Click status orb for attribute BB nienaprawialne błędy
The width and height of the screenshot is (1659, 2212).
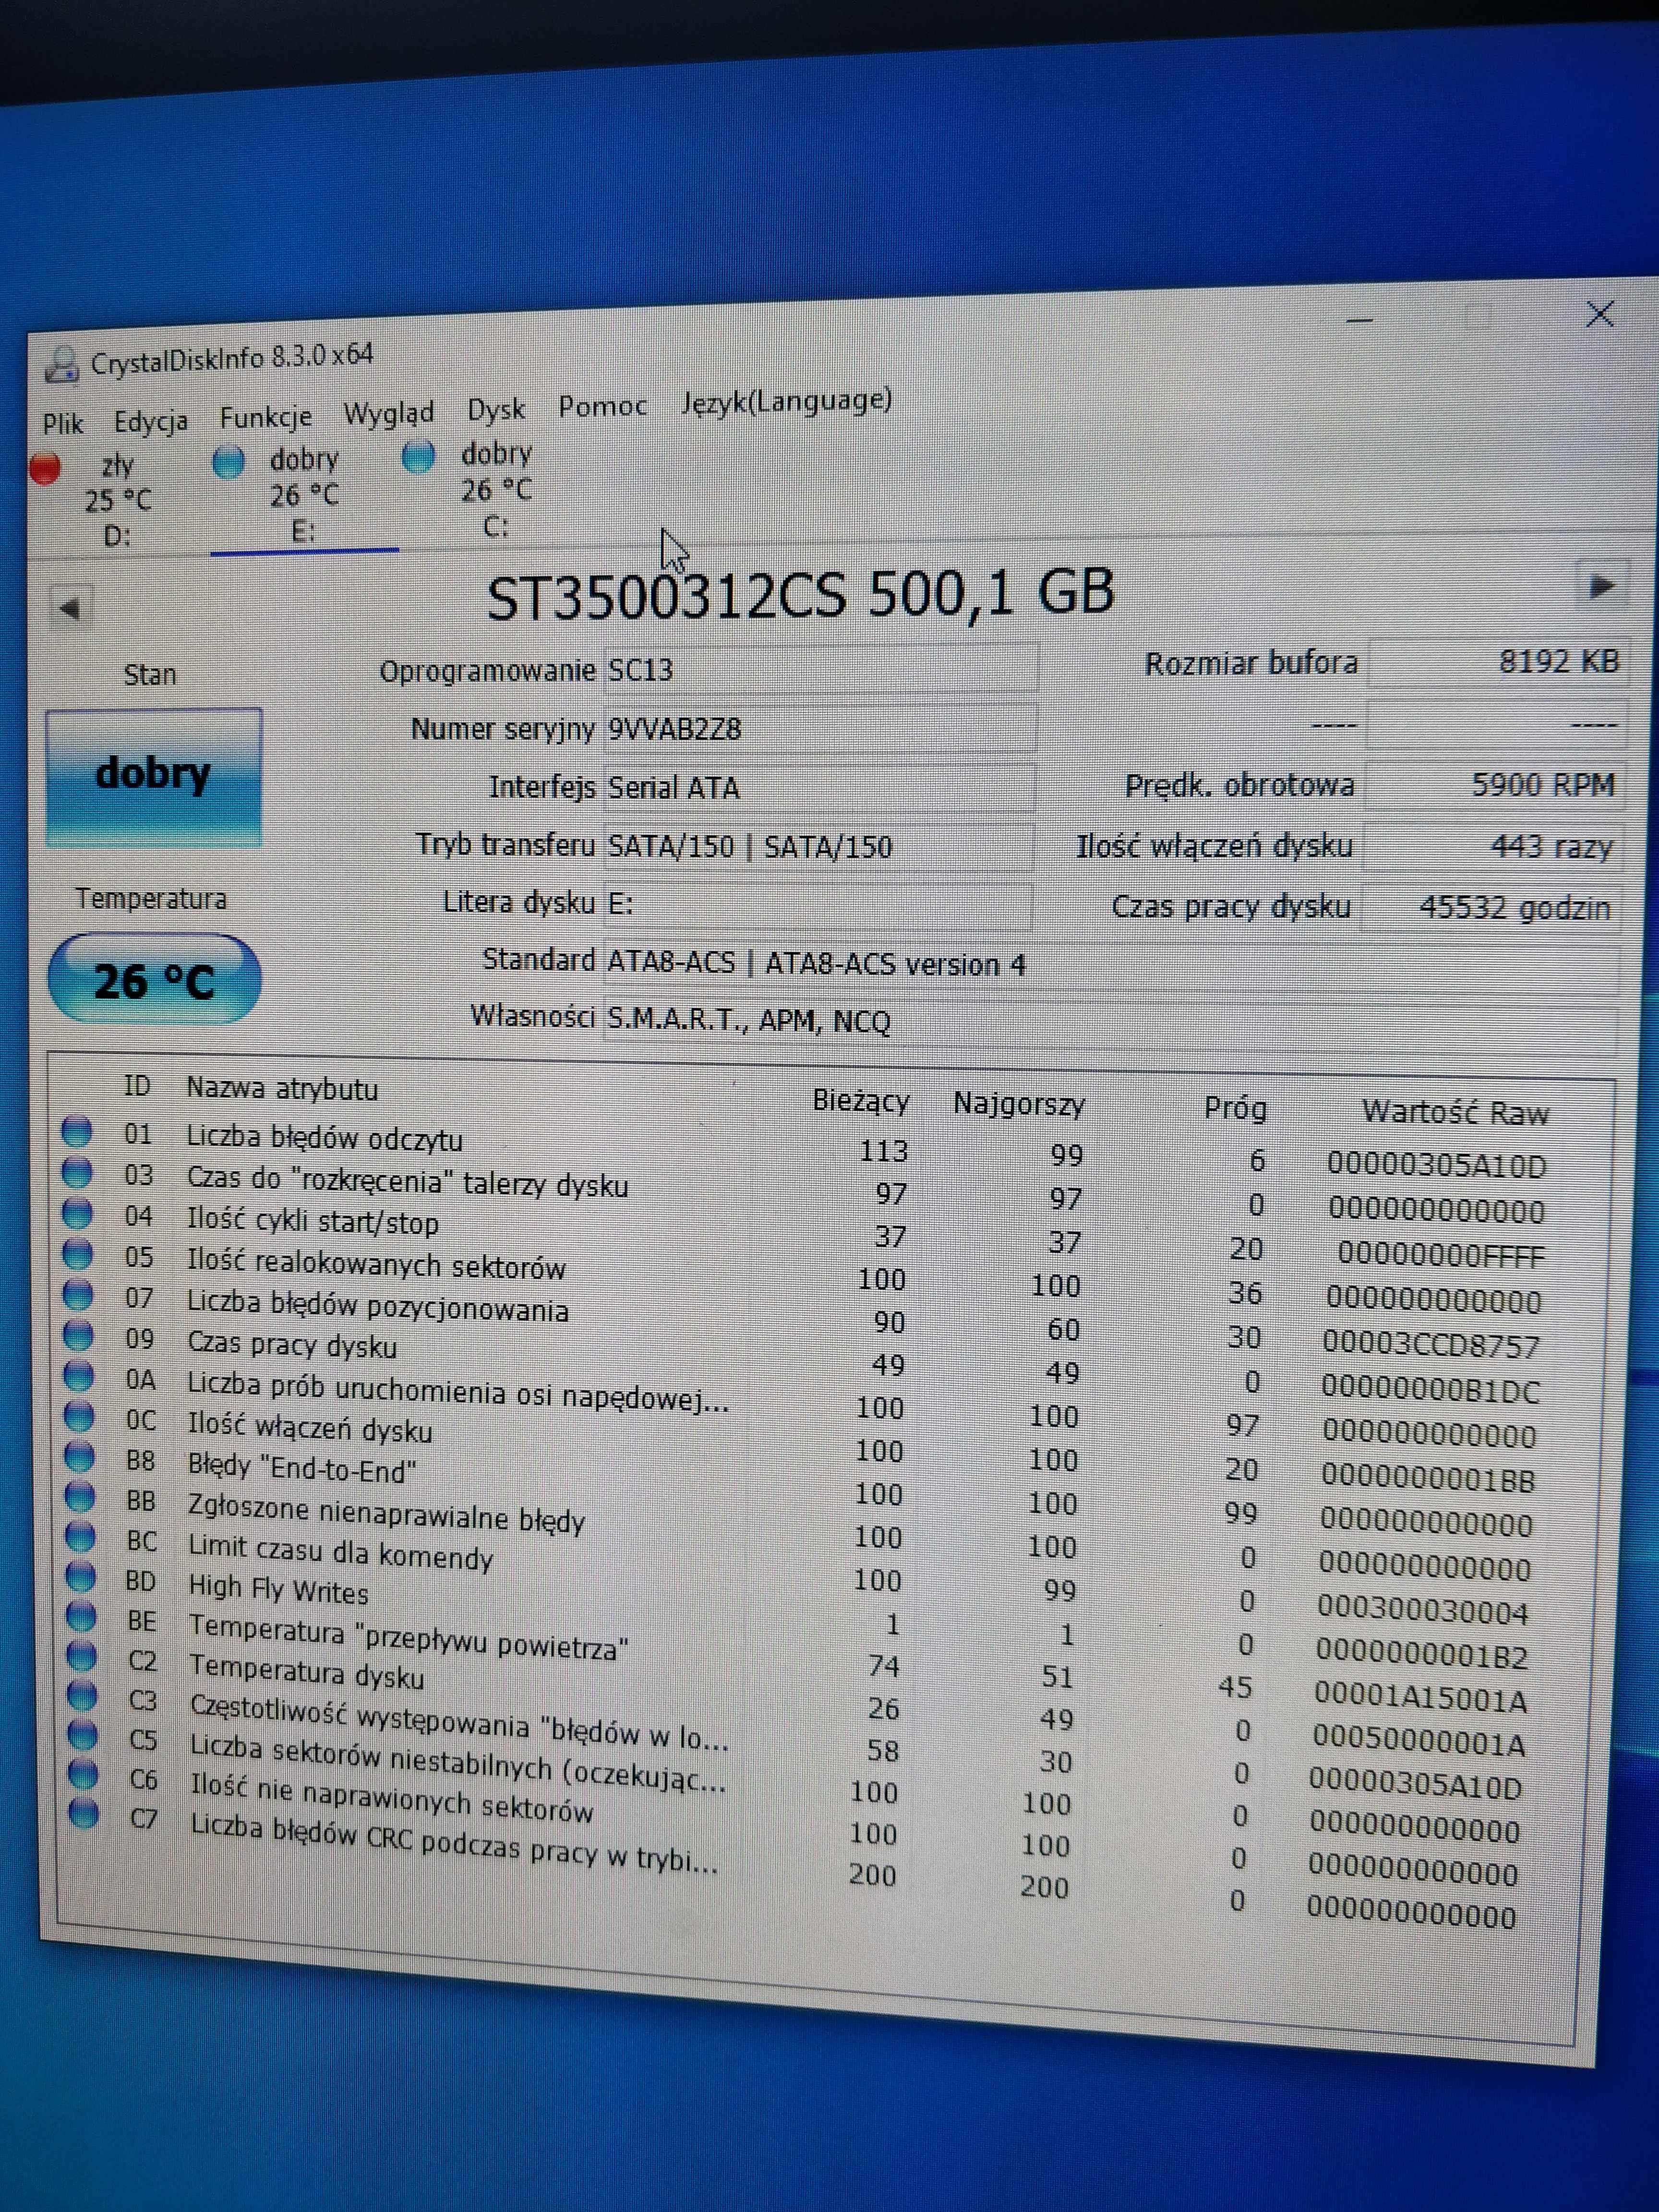tap(80, 1497)
